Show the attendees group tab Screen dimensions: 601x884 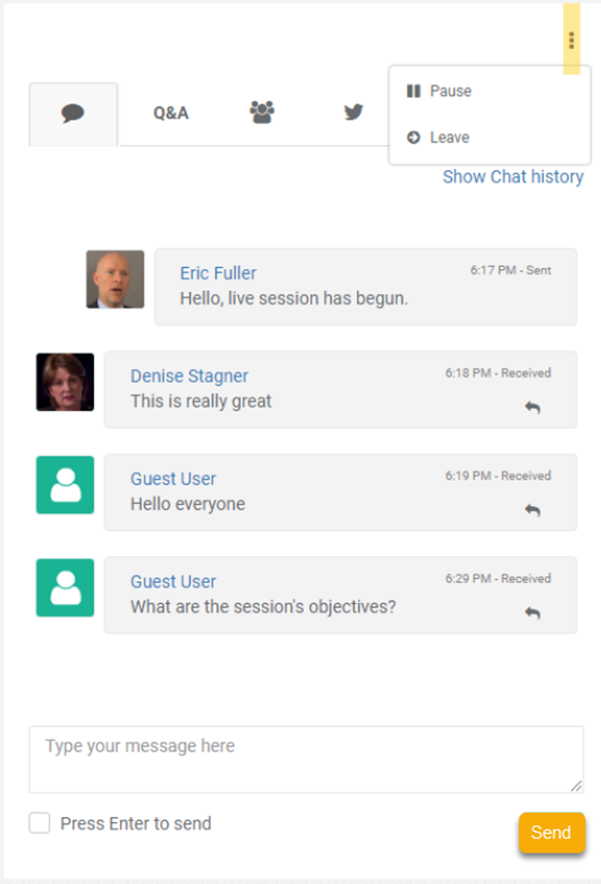click(262, 112)
